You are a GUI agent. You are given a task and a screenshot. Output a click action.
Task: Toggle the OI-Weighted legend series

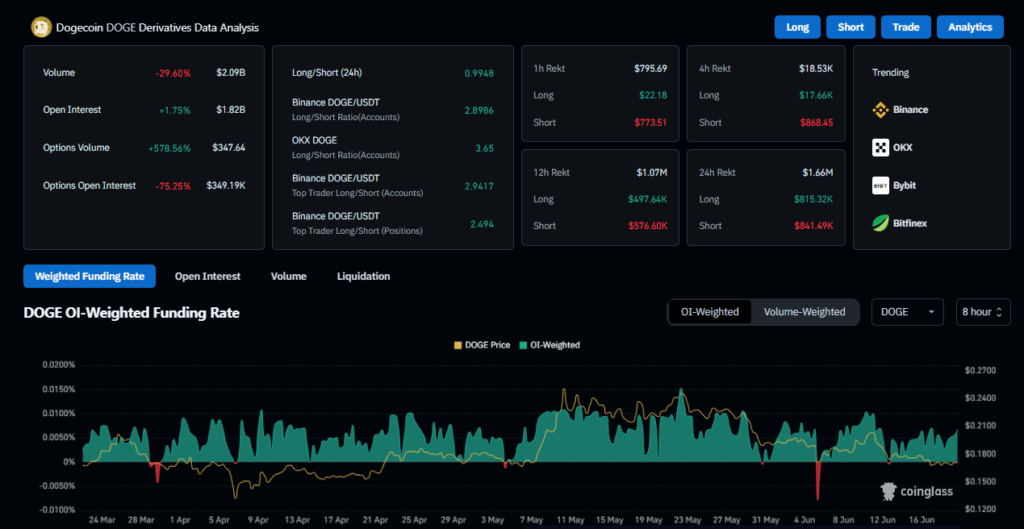[549, 345]
